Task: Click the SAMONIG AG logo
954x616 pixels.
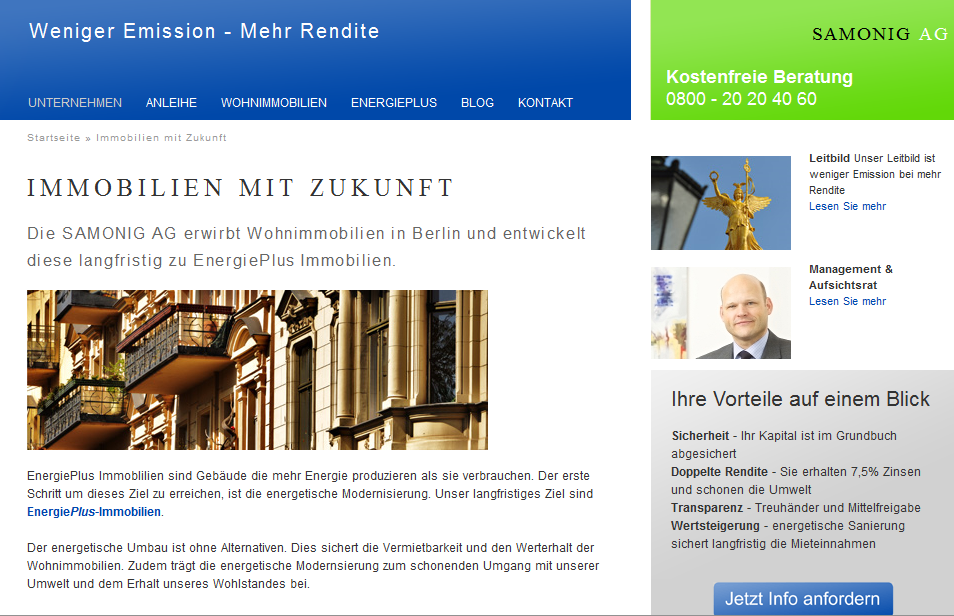Action: click(x=879, y=34)
